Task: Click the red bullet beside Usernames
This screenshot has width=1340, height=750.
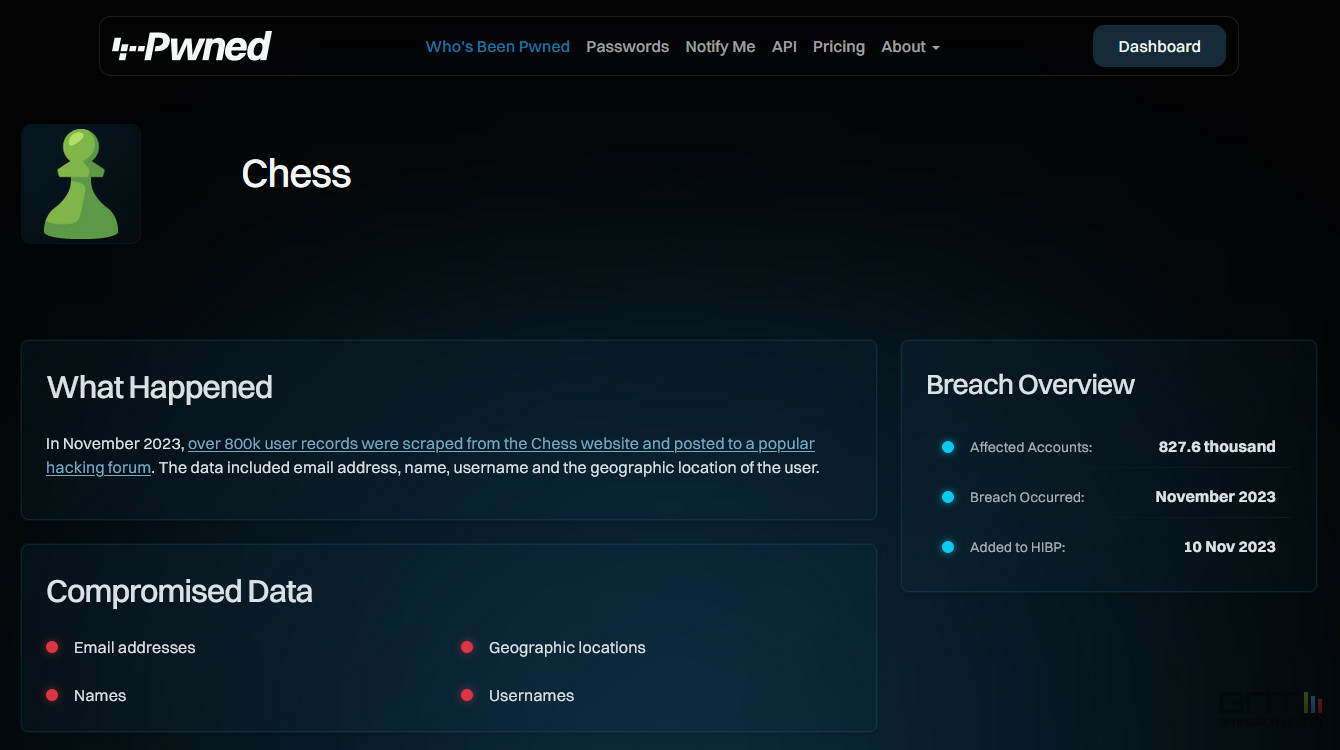Action: click(x=467, y=695)
